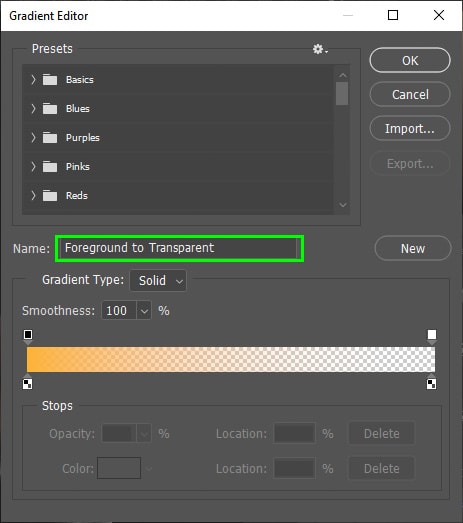The image size is (463, 523).
Task: Click the OK button
Action: tap(410, 60)
